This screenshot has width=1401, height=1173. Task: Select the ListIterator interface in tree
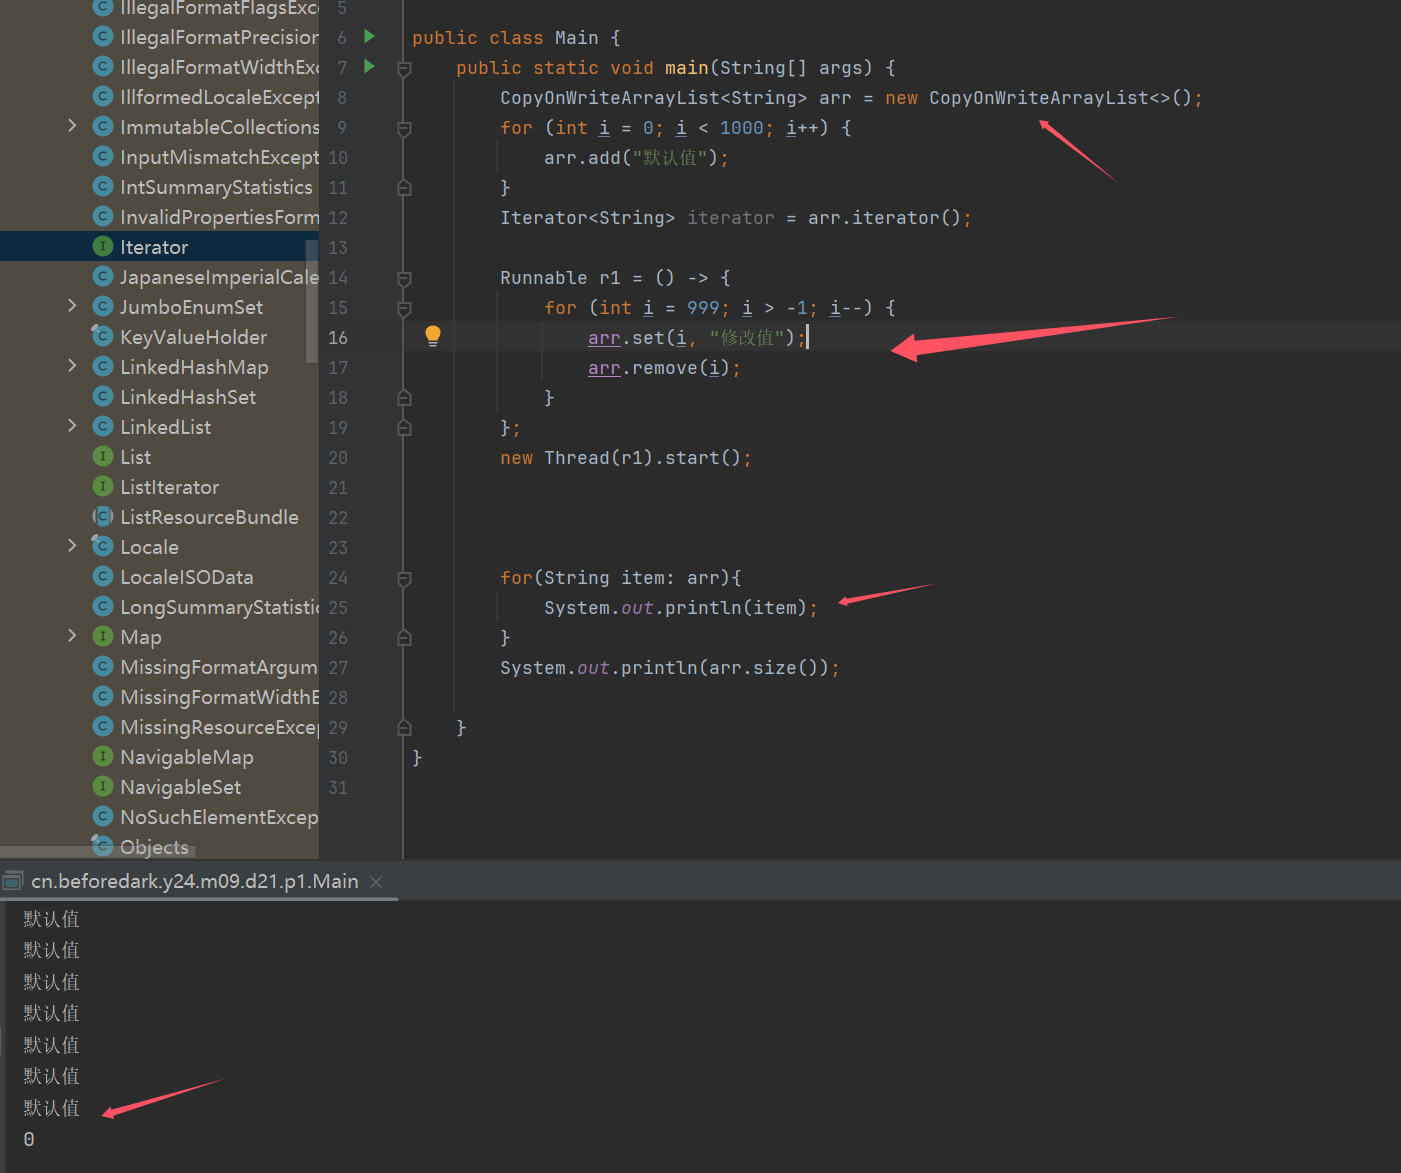point(169,487)
